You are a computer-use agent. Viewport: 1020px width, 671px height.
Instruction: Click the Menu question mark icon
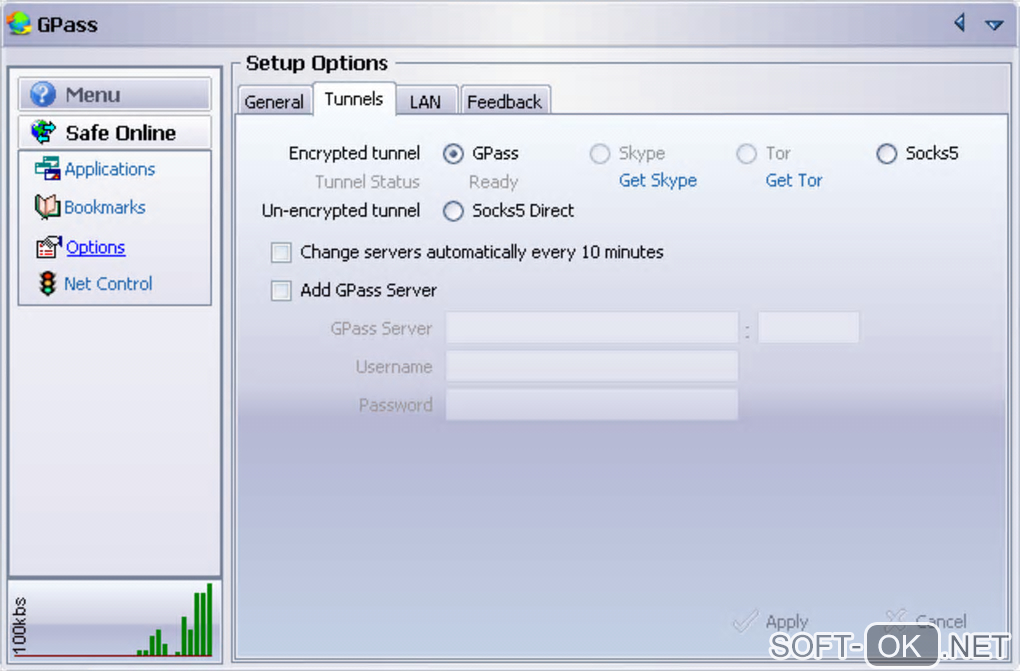click(43, 94)
